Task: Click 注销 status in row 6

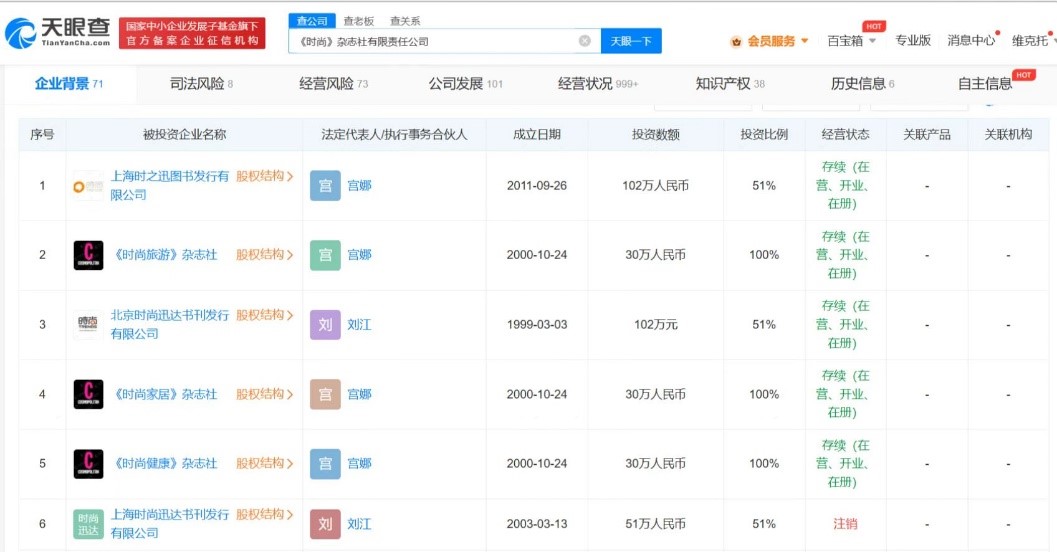Action: [x=845, y=524]
